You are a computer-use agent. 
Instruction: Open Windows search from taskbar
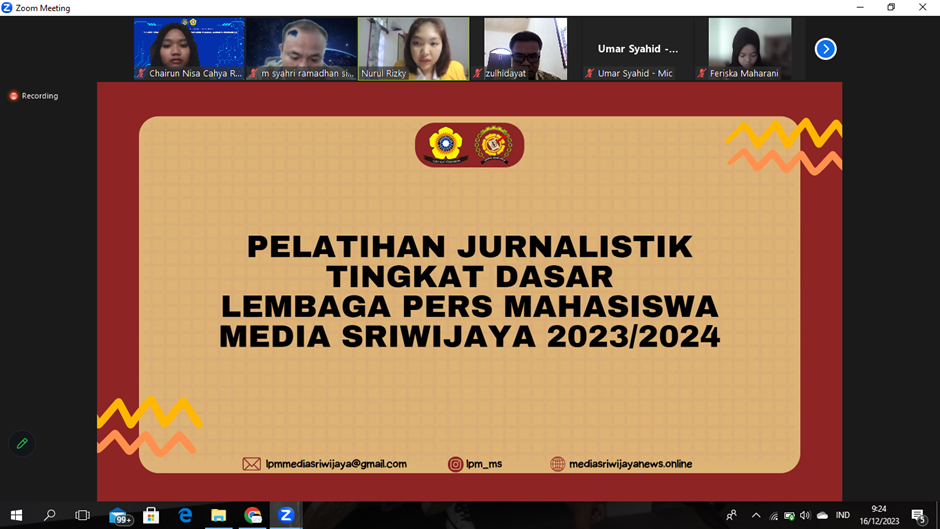[50, 515]
